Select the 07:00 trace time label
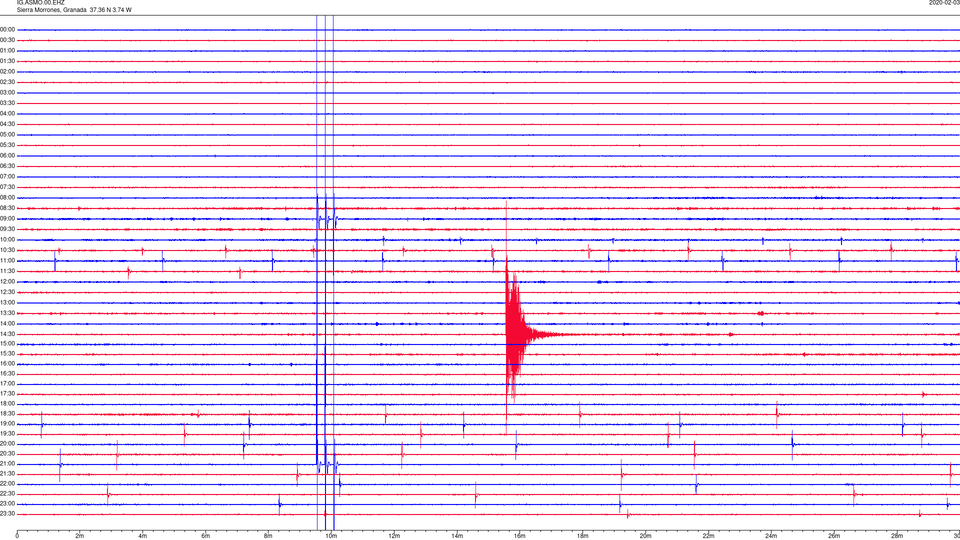The width and height of the screenshot is (960, 540). tap(7, 176)
